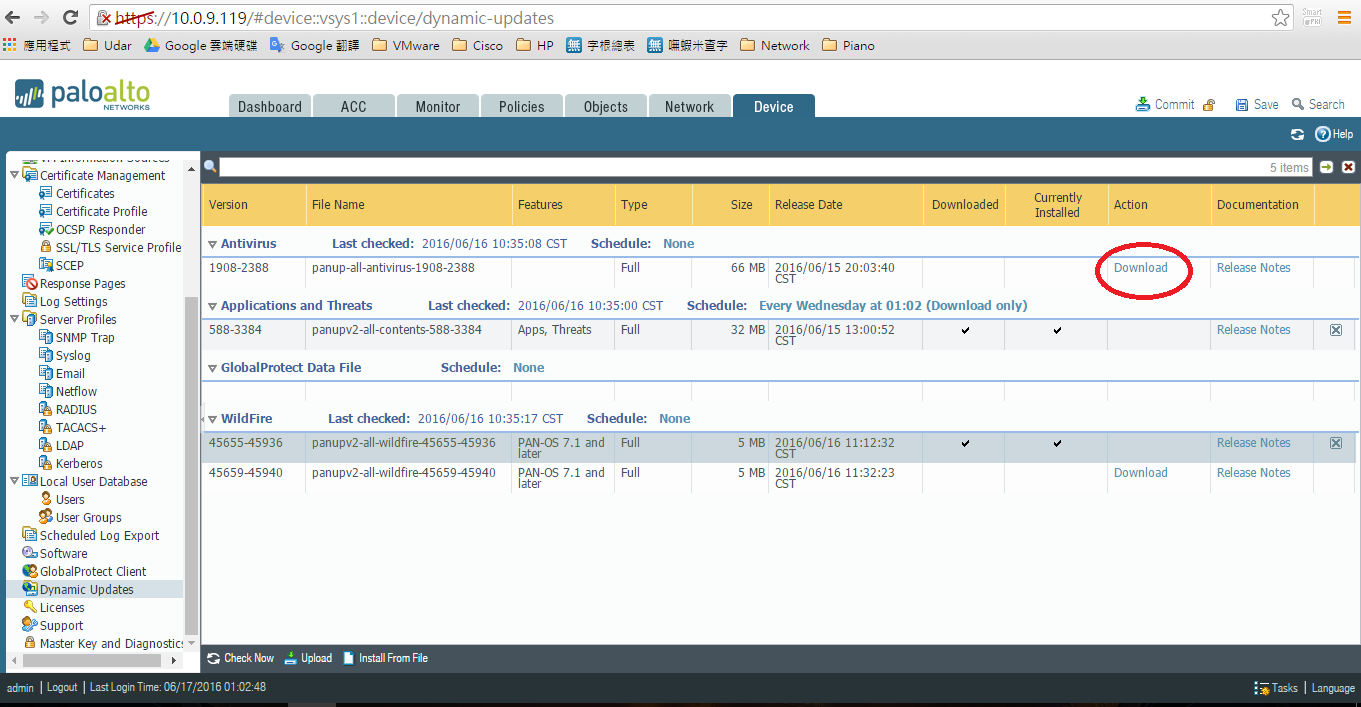
Task: Open the Language setting
Action: point(1333,688)
